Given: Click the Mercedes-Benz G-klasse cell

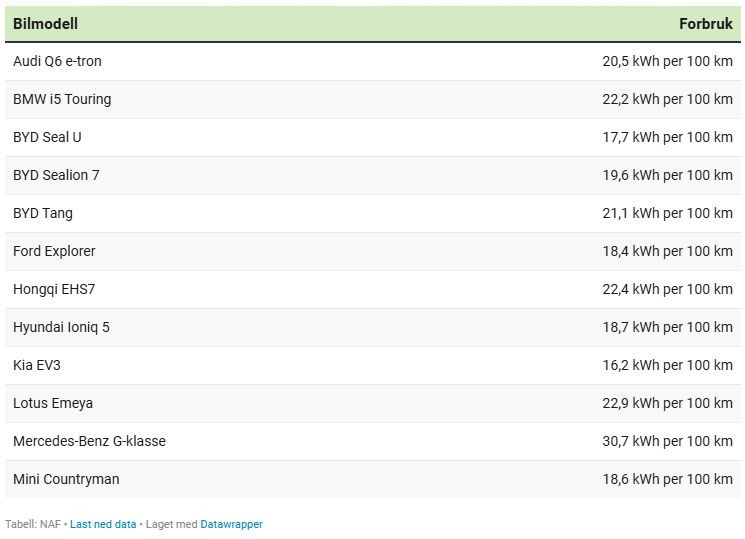Looking at the screenshot, I should [x=89, y=441].
